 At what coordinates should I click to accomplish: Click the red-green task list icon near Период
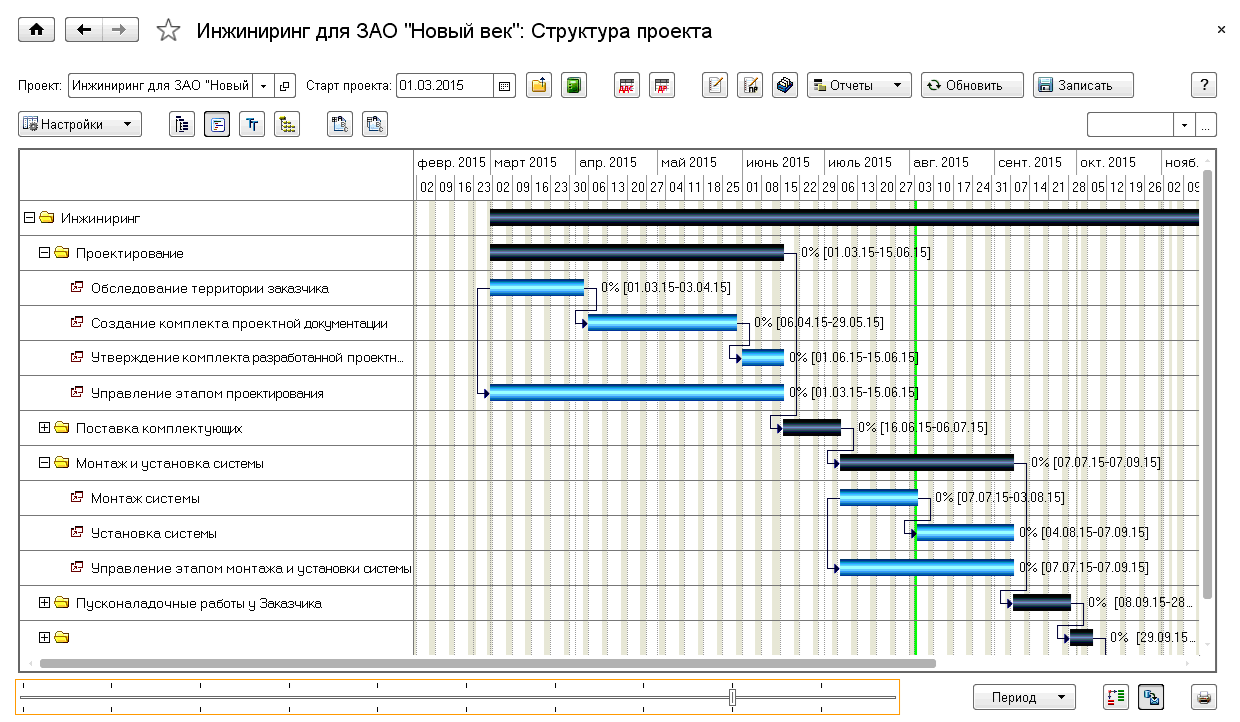click(1116, 697)
